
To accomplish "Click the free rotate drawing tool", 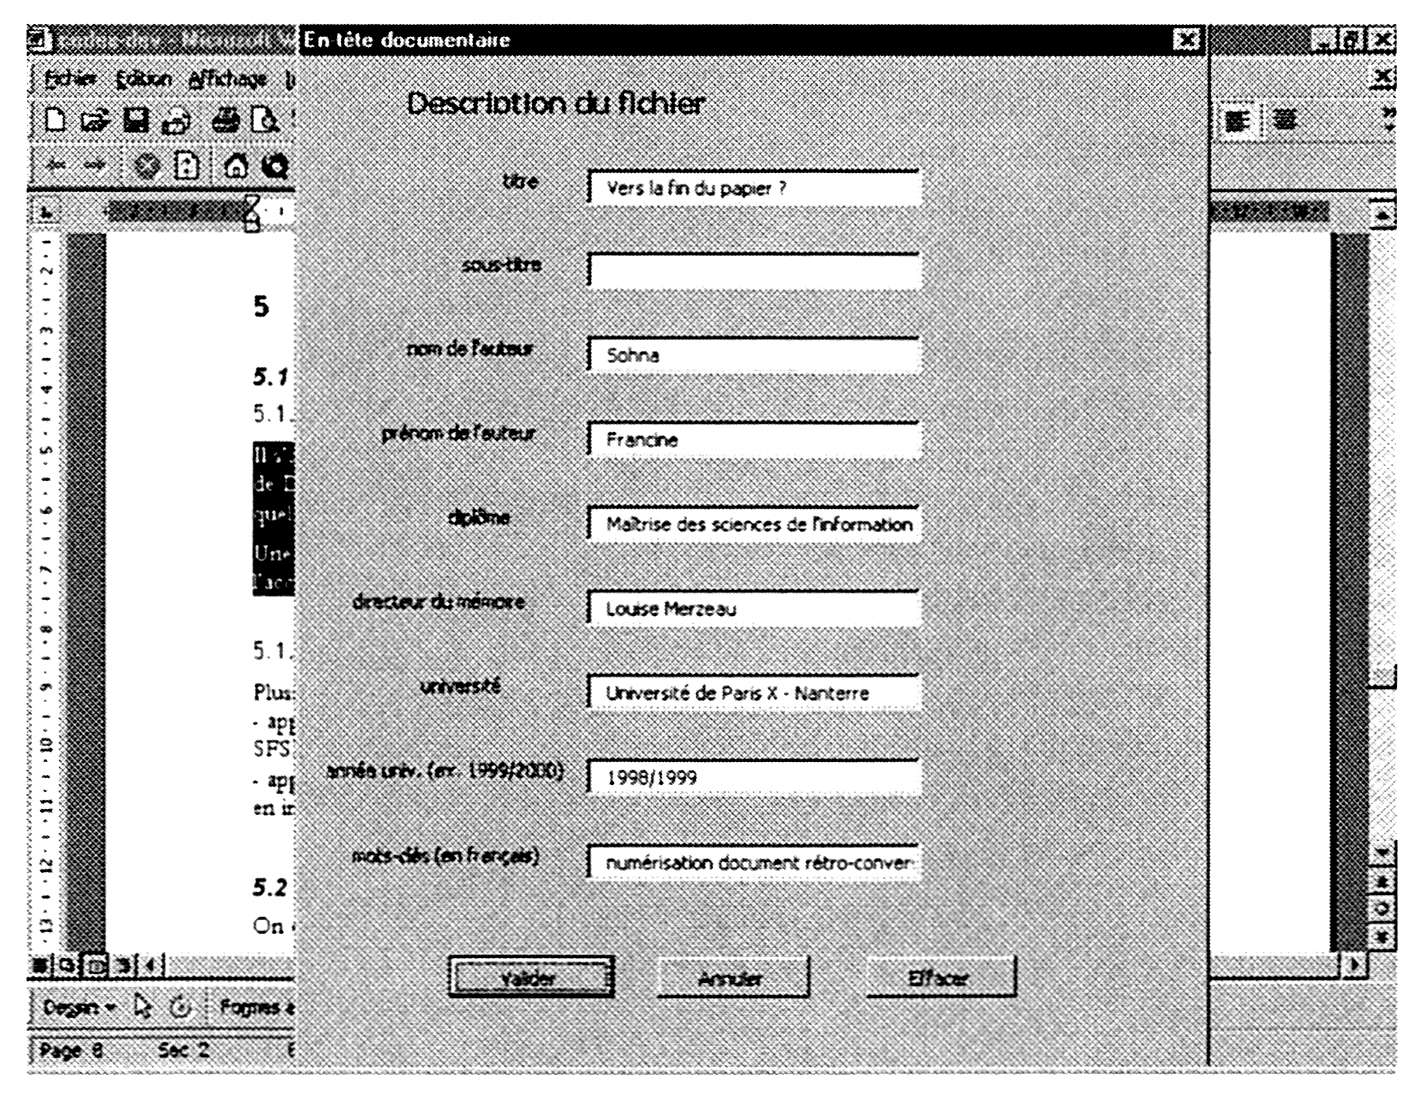I will (x=180, y=1006).
